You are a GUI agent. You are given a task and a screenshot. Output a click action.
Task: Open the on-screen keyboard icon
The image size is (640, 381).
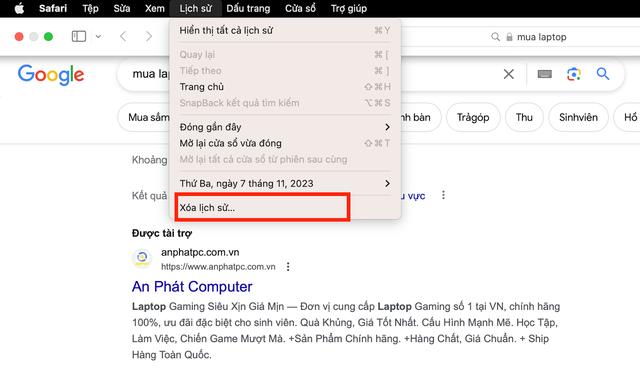[544, 74]
